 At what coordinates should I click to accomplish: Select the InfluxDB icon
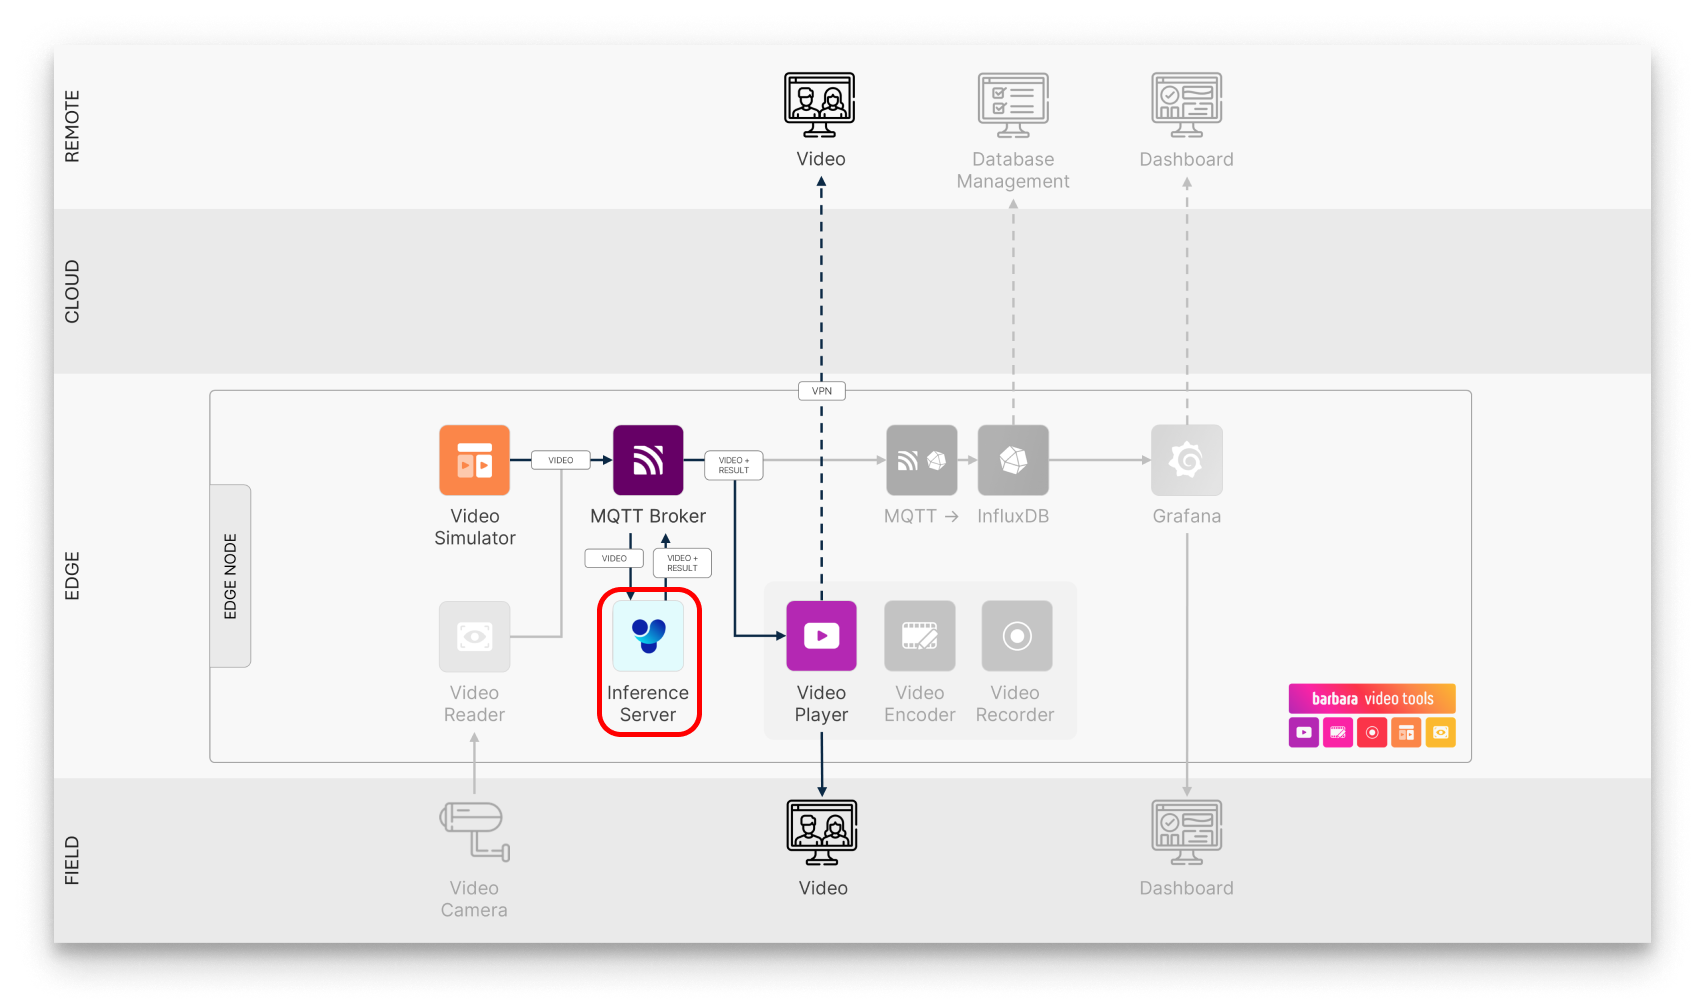pos(1012,459)
